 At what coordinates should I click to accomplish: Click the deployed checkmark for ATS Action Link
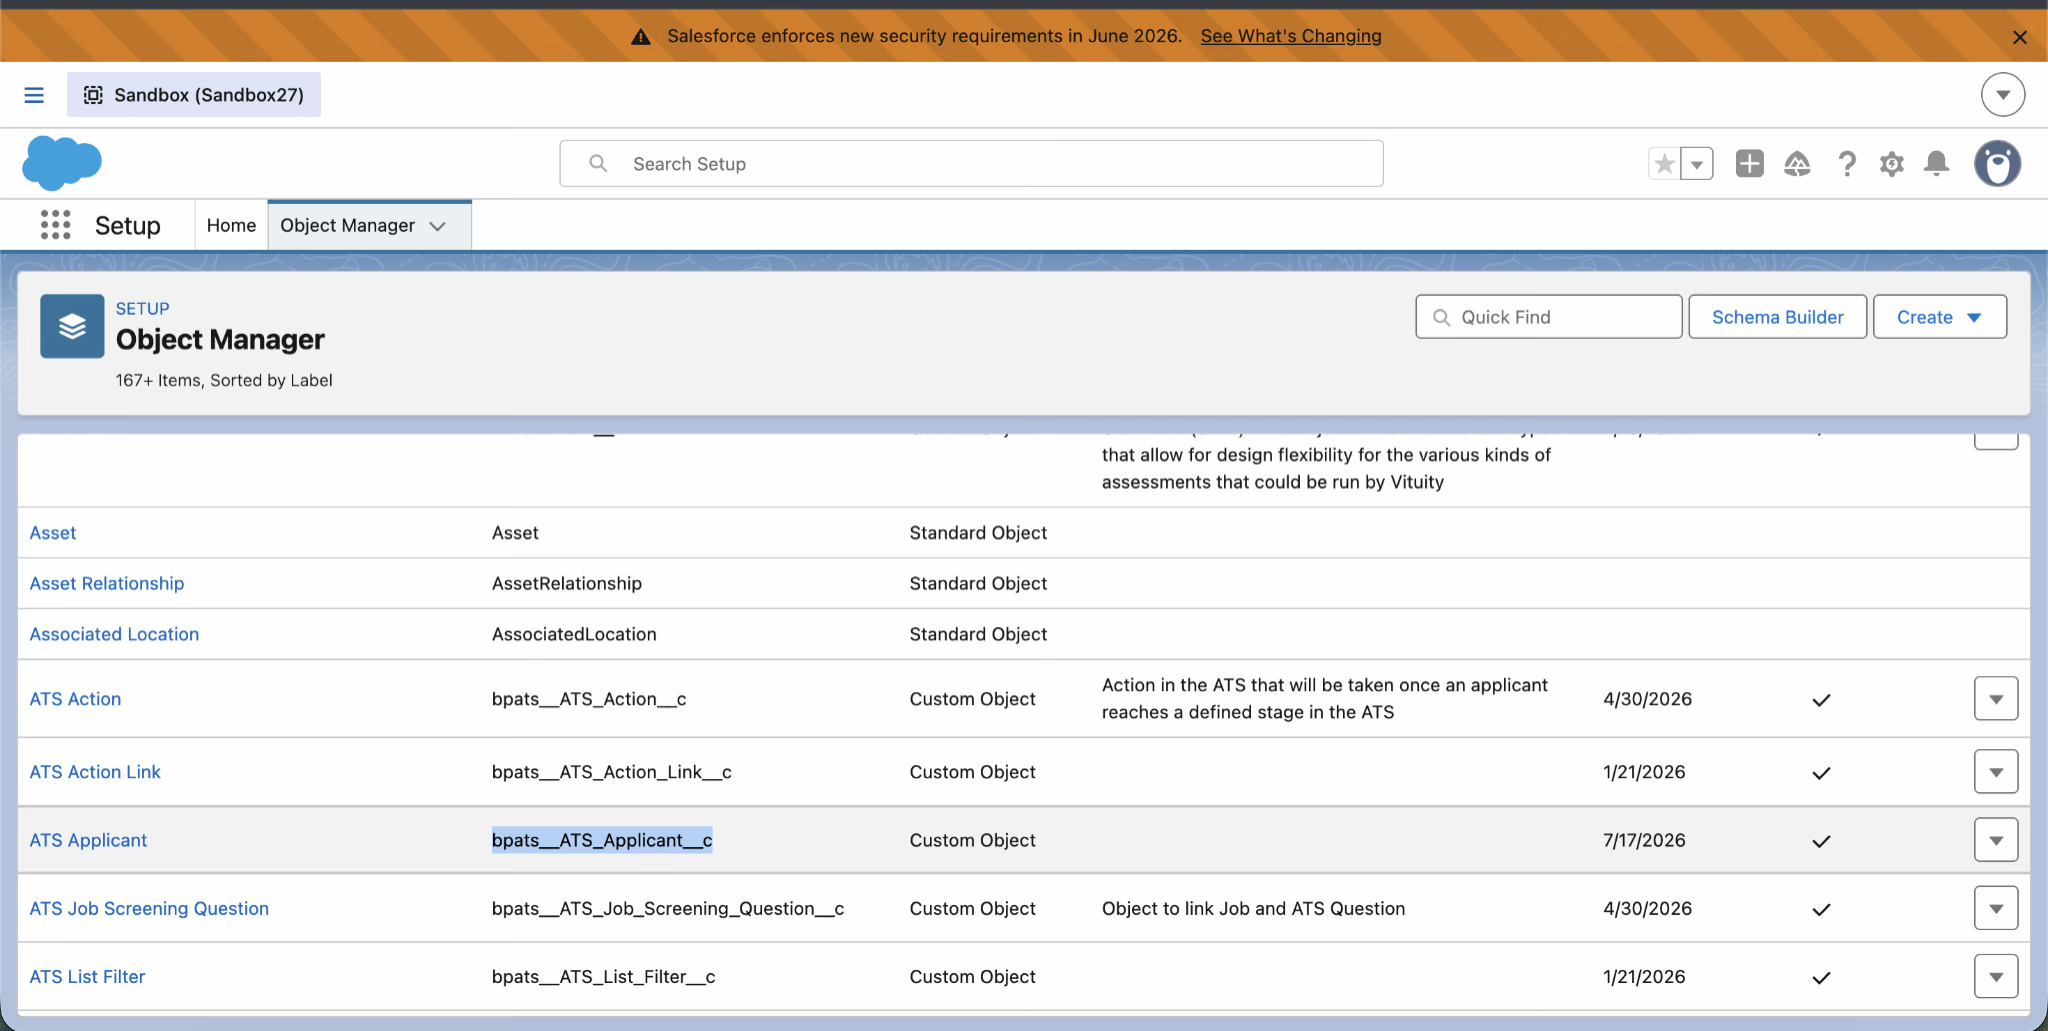1821,773
